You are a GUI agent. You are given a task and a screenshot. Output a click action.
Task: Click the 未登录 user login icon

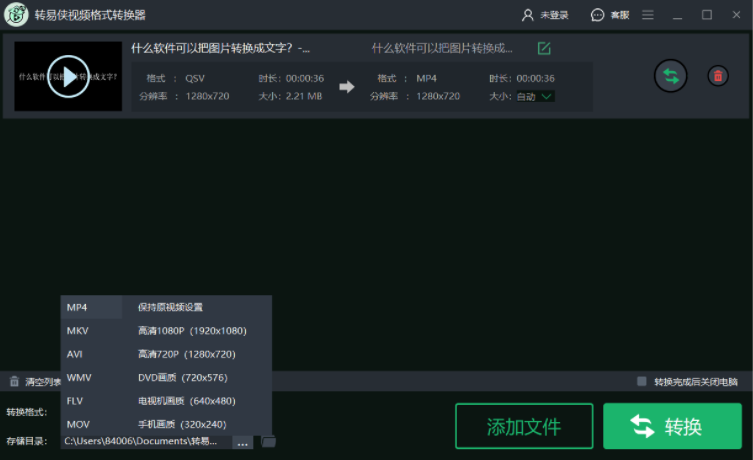(x=529, y=15)
